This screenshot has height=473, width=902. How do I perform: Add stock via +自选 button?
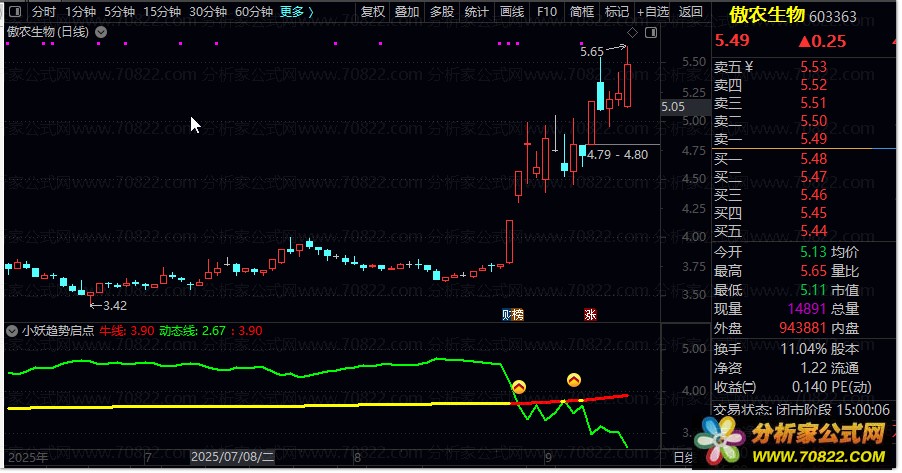pyautogui.click(x=653, y=12)
